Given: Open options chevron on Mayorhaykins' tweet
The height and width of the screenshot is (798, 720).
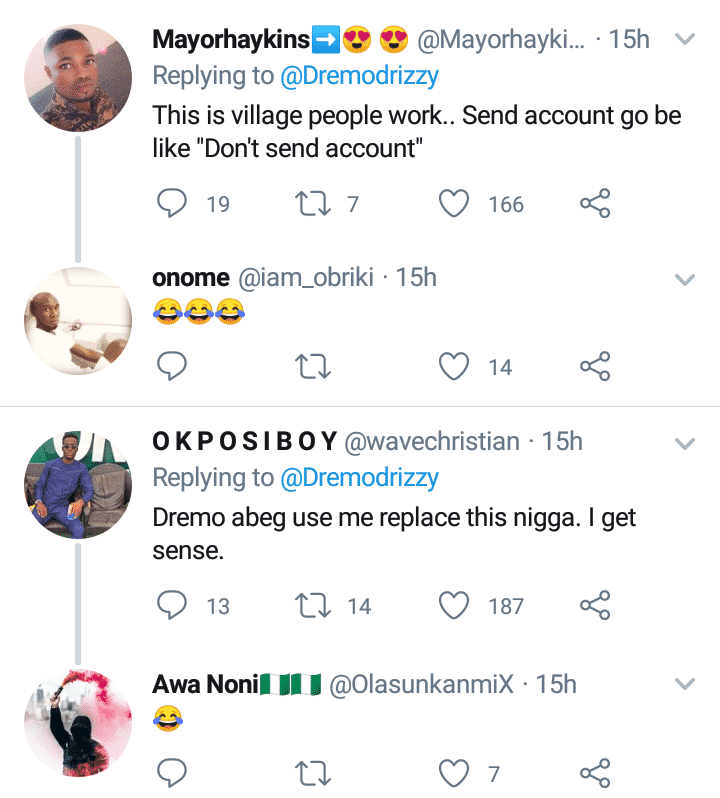Looking at the screenshot, I should click(x=685, y=40).
